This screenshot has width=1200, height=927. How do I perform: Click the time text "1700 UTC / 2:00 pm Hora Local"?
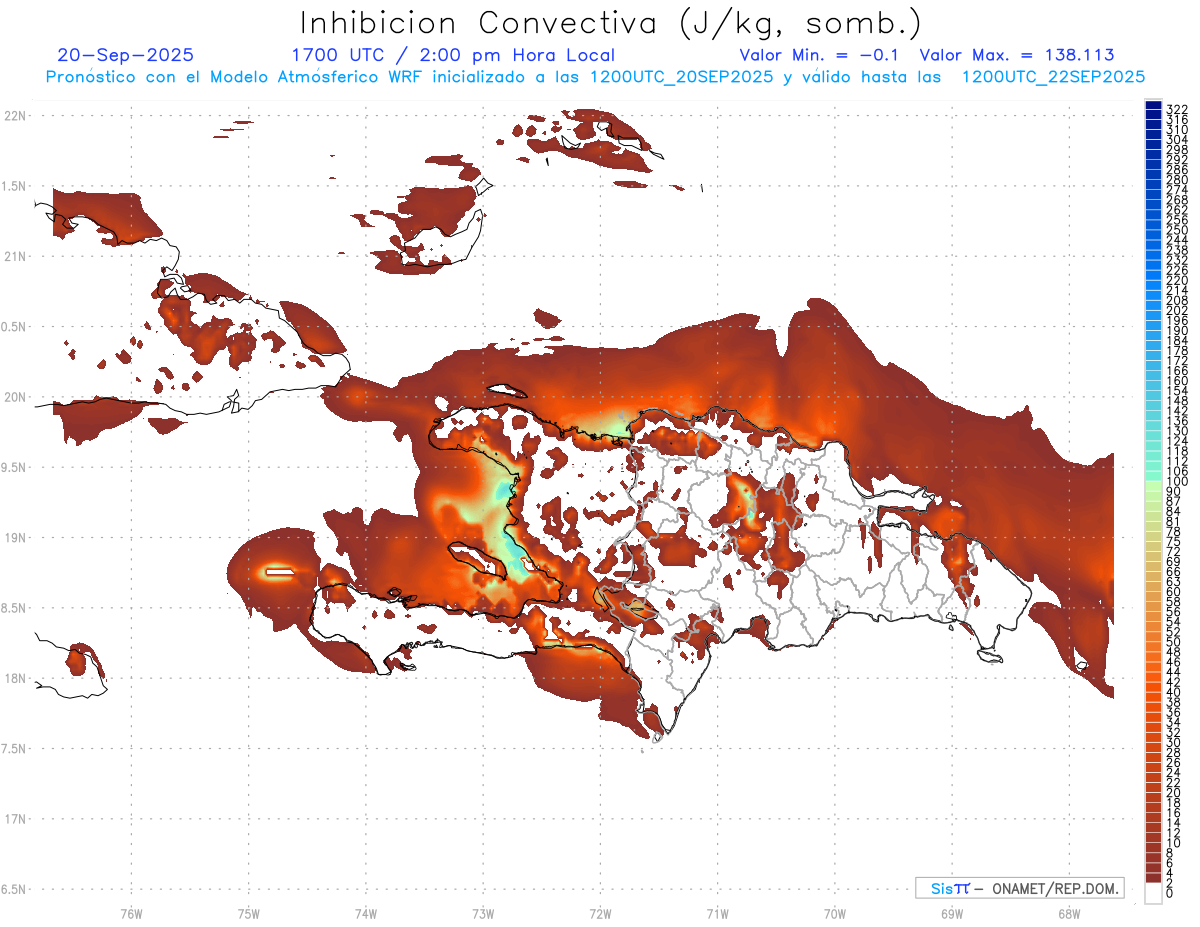click(452, 55)
